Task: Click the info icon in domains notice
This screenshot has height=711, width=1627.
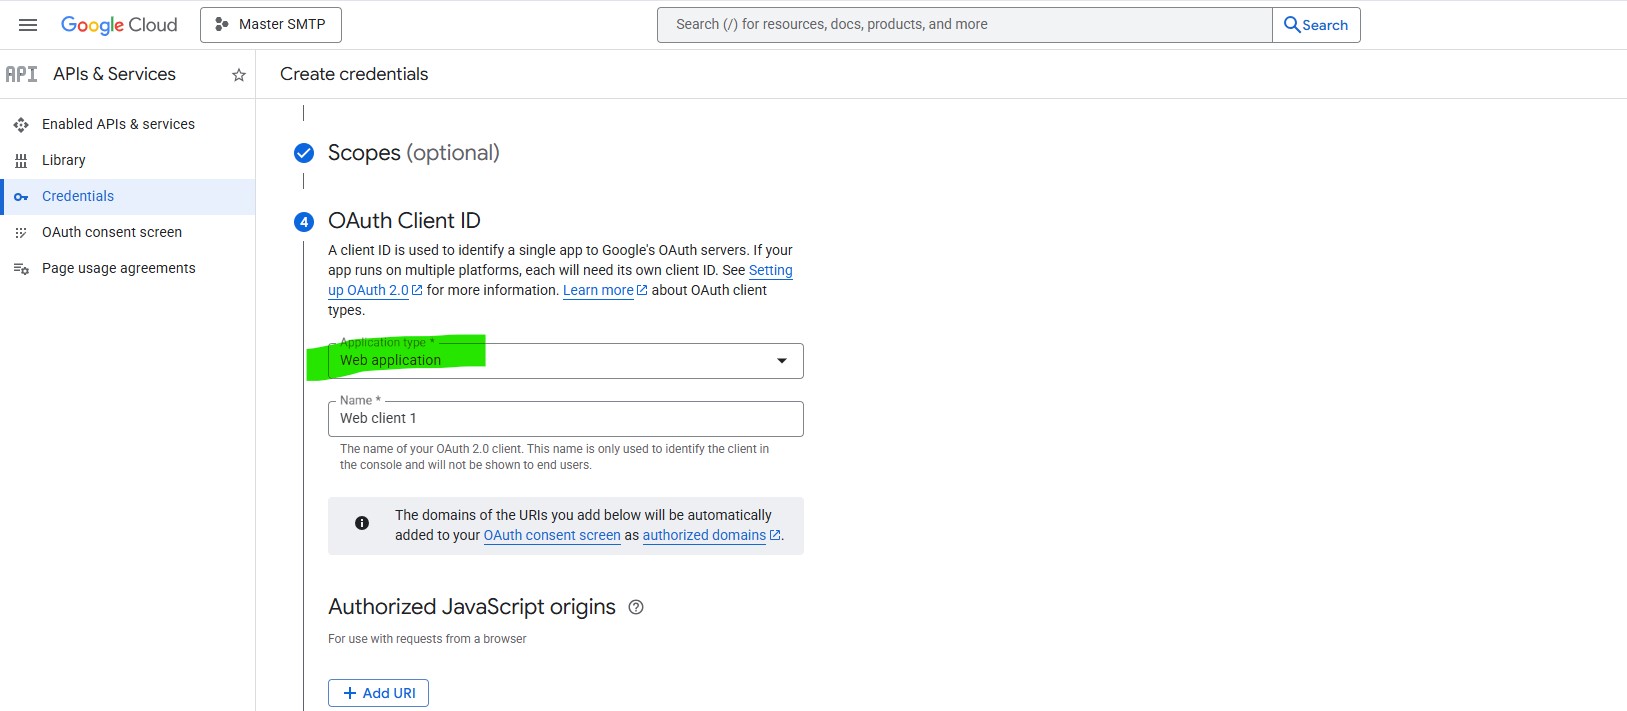Action: pos(362,523)
